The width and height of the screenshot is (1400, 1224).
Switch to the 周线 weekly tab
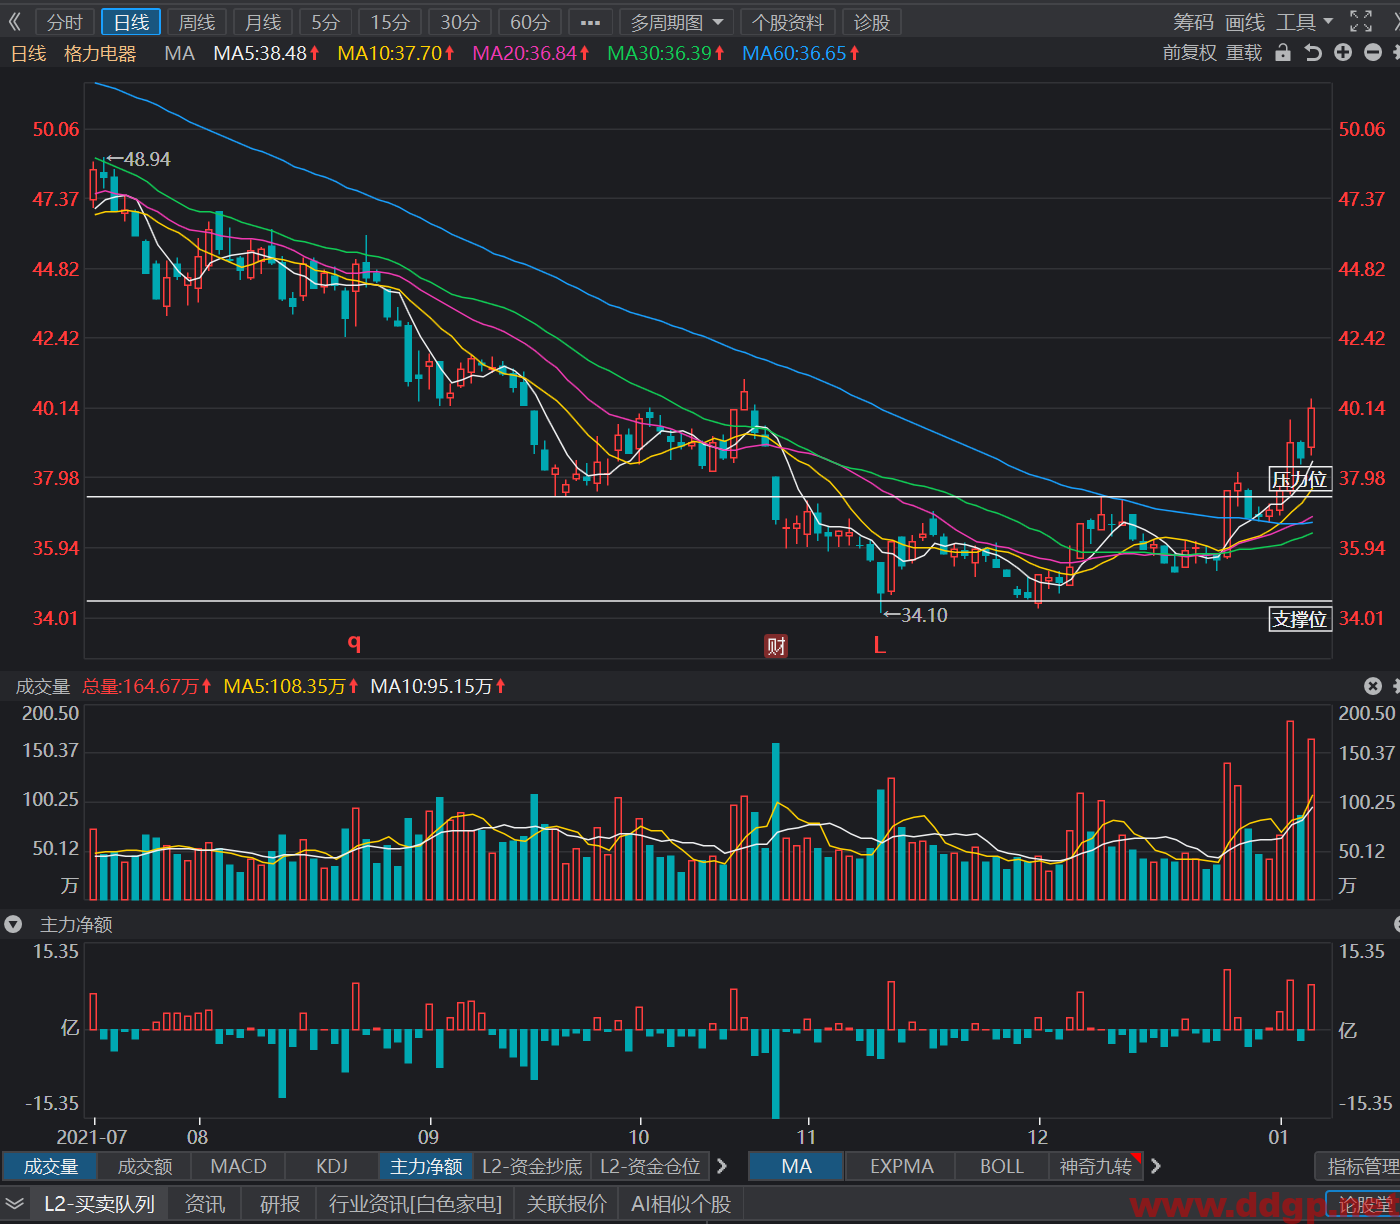point(197,22)
